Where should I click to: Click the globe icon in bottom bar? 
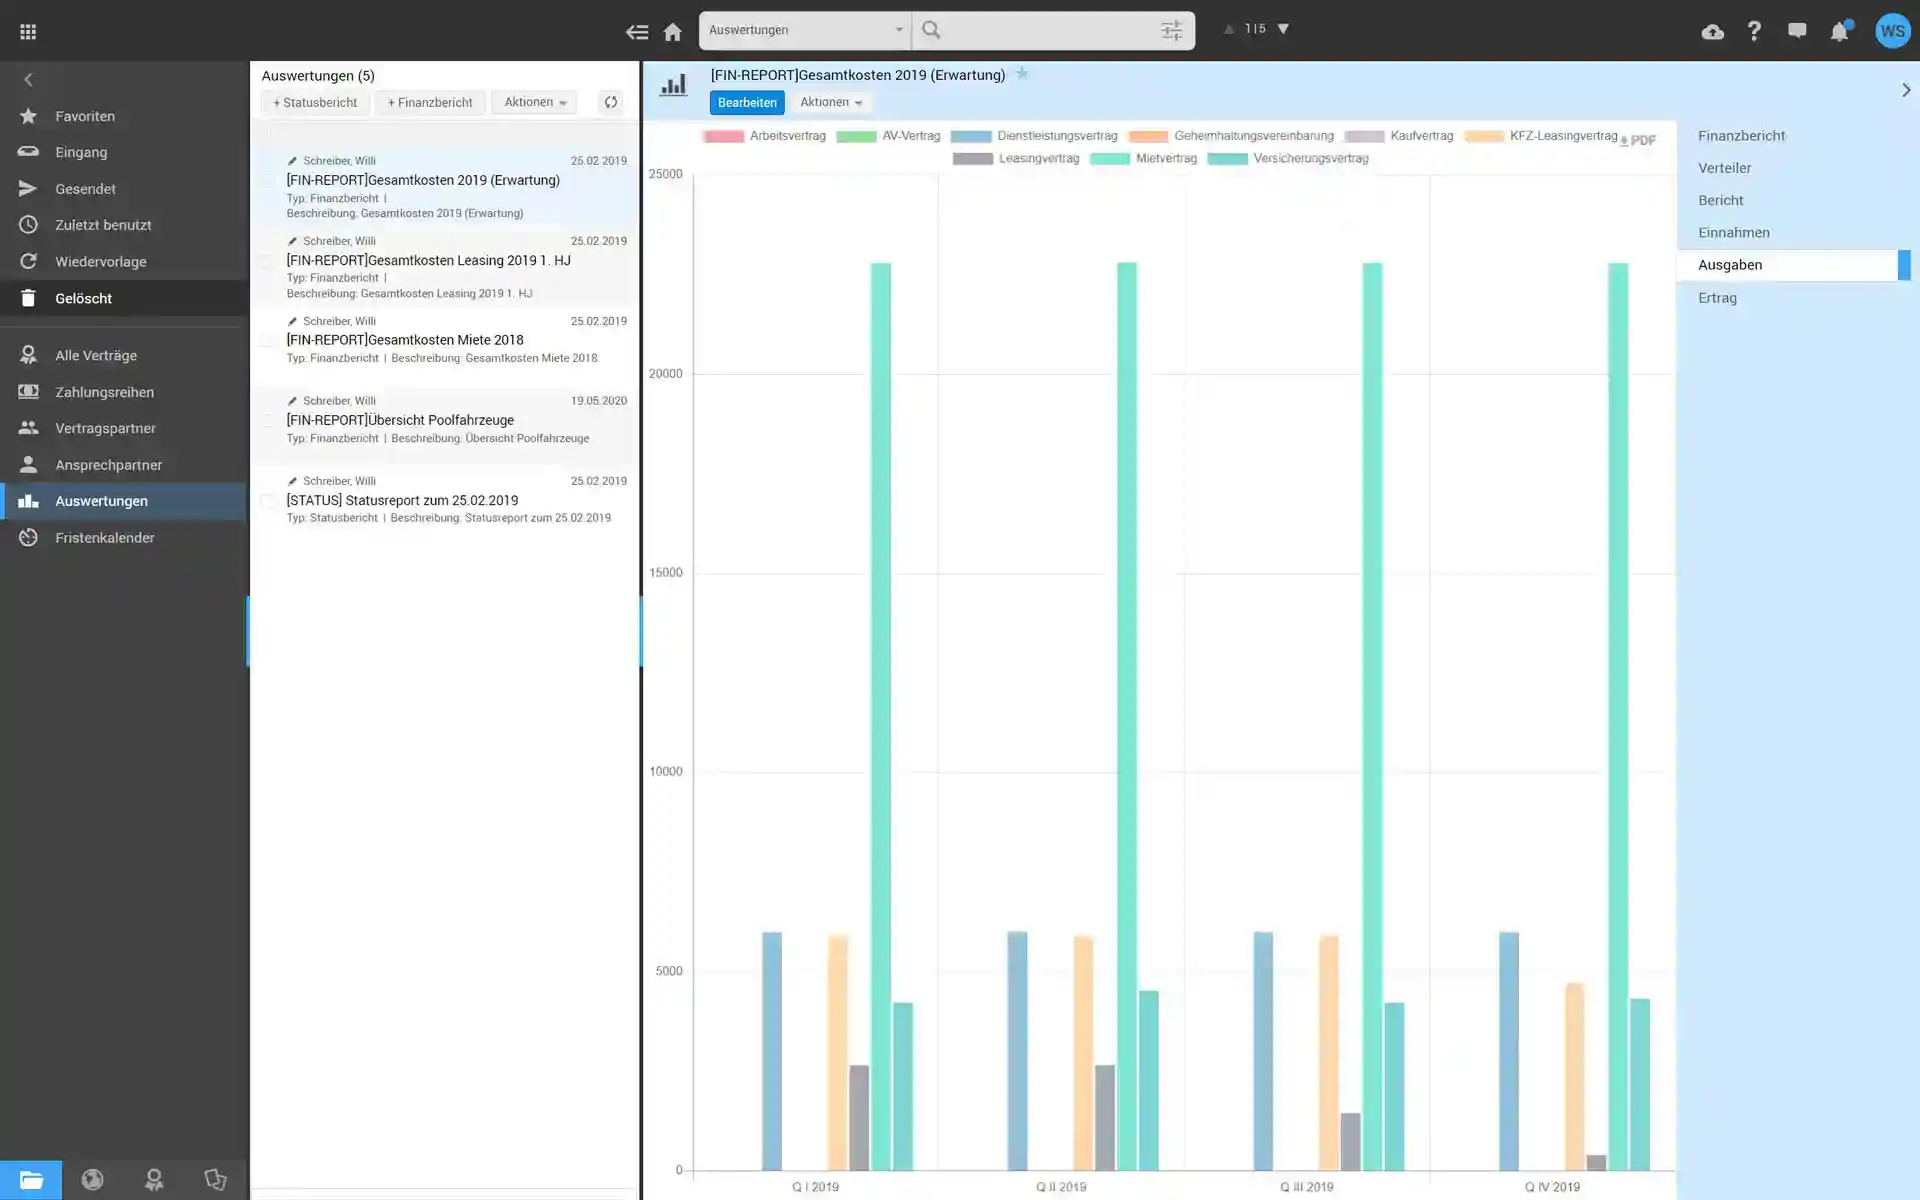pos(92,1180)
